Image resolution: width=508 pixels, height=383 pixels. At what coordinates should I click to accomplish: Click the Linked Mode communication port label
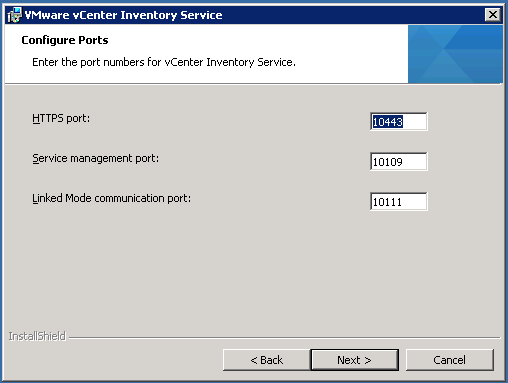click(111, 198)
